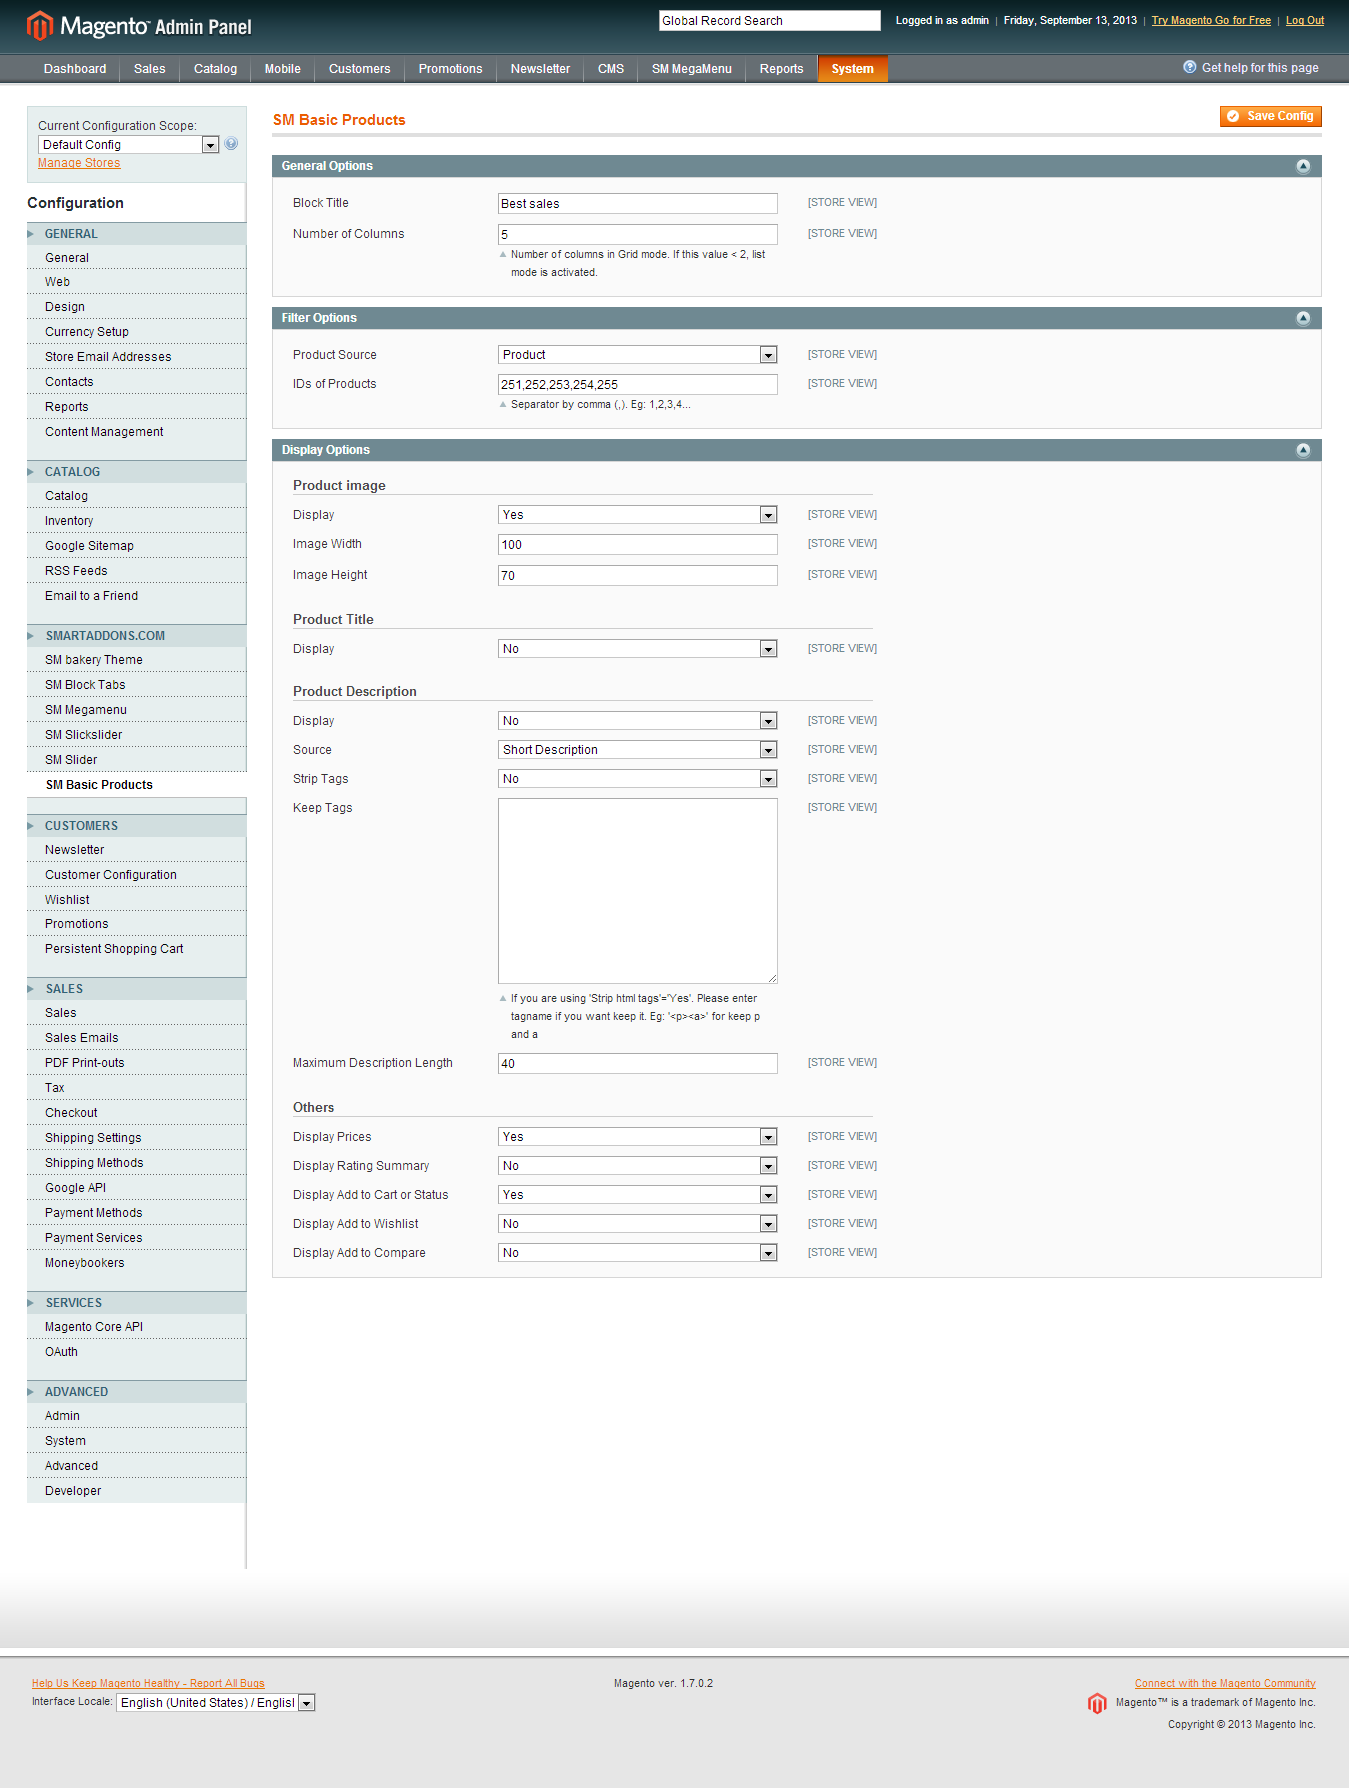Image resolution: width=1349 pixels, height=1788 pixels.
Task: Click Maximum Description Length field
Action: [x=638, y=1064]
